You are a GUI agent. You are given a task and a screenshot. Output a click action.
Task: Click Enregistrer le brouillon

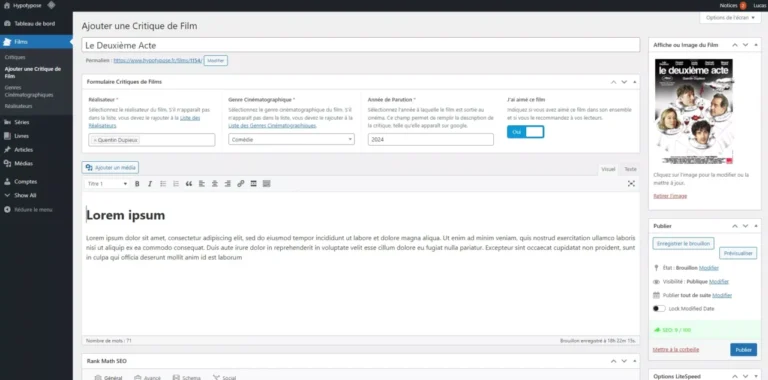coord(683,243)
